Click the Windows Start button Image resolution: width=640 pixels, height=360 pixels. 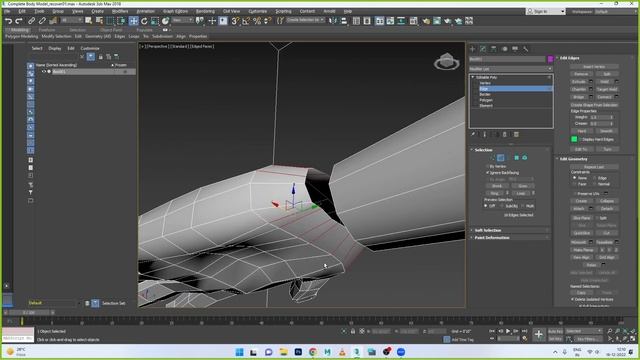(x=239, y=352)
